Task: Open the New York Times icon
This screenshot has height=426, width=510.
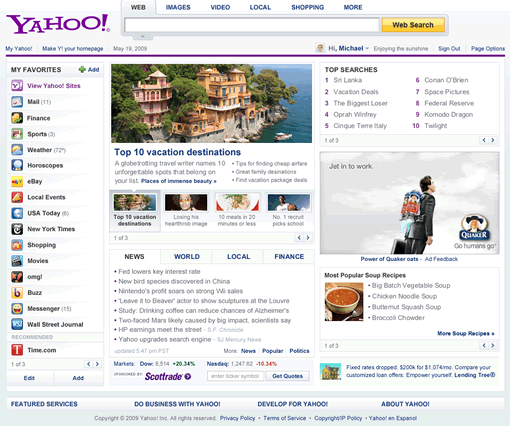Action: coord(17,229)
